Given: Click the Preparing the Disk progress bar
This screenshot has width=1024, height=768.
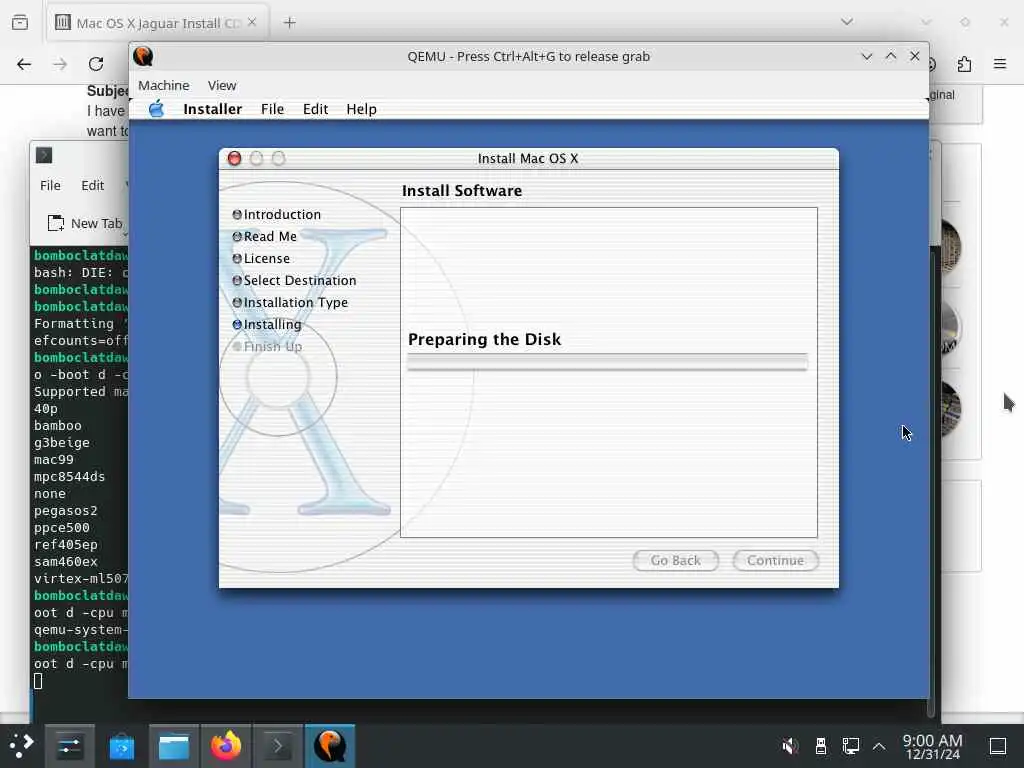Looking at the screenshot, I should [607, 362].
